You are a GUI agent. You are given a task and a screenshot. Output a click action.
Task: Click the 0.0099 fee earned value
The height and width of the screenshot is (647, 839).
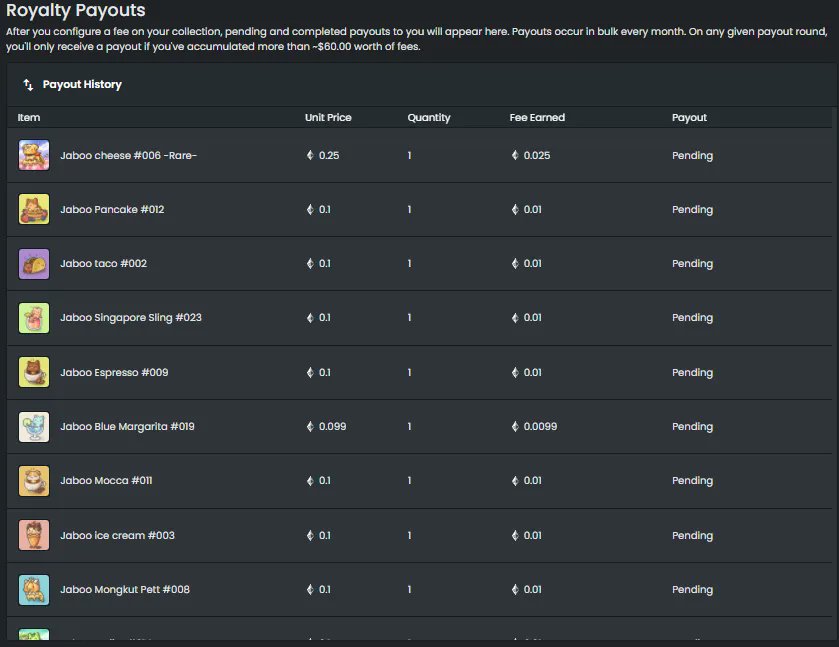[x=540, y=427]
